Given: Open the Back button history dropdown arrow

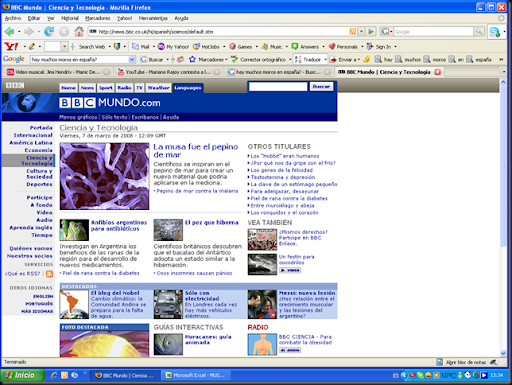Looking at the screenshot, I should (x=19, y=32).
